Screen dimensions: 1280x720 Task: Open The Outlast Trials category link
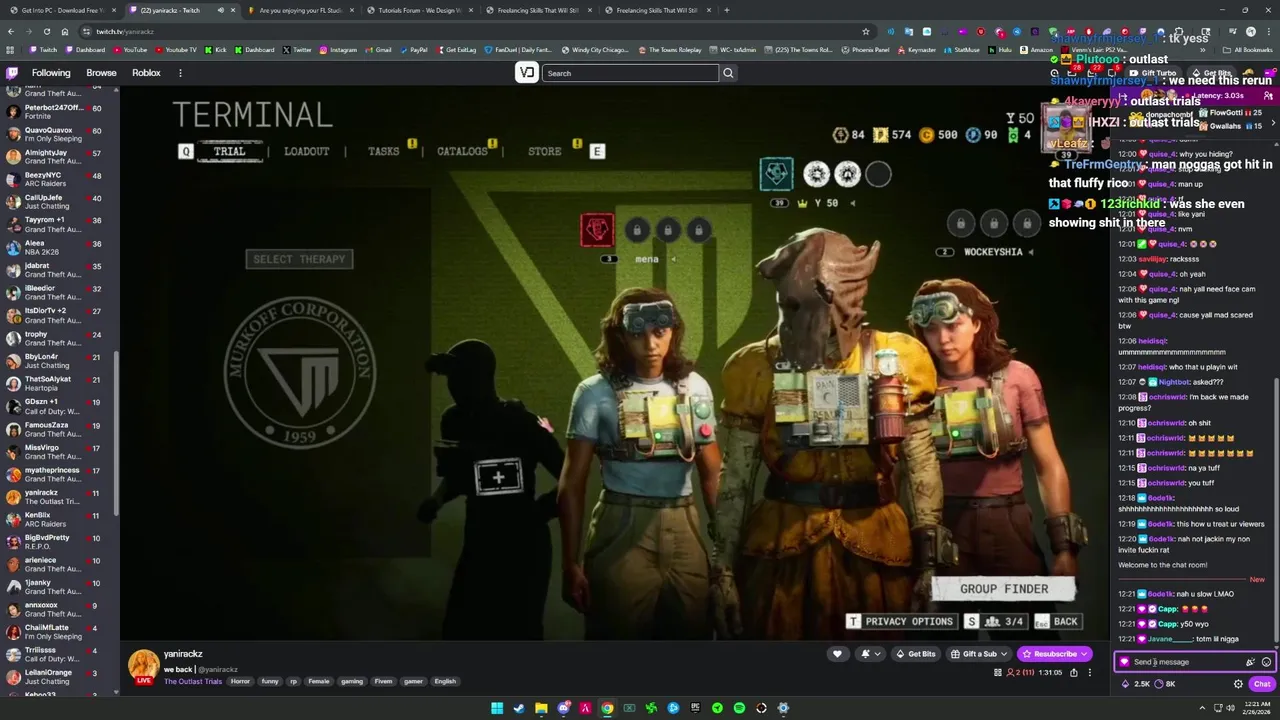coord(193,681)
